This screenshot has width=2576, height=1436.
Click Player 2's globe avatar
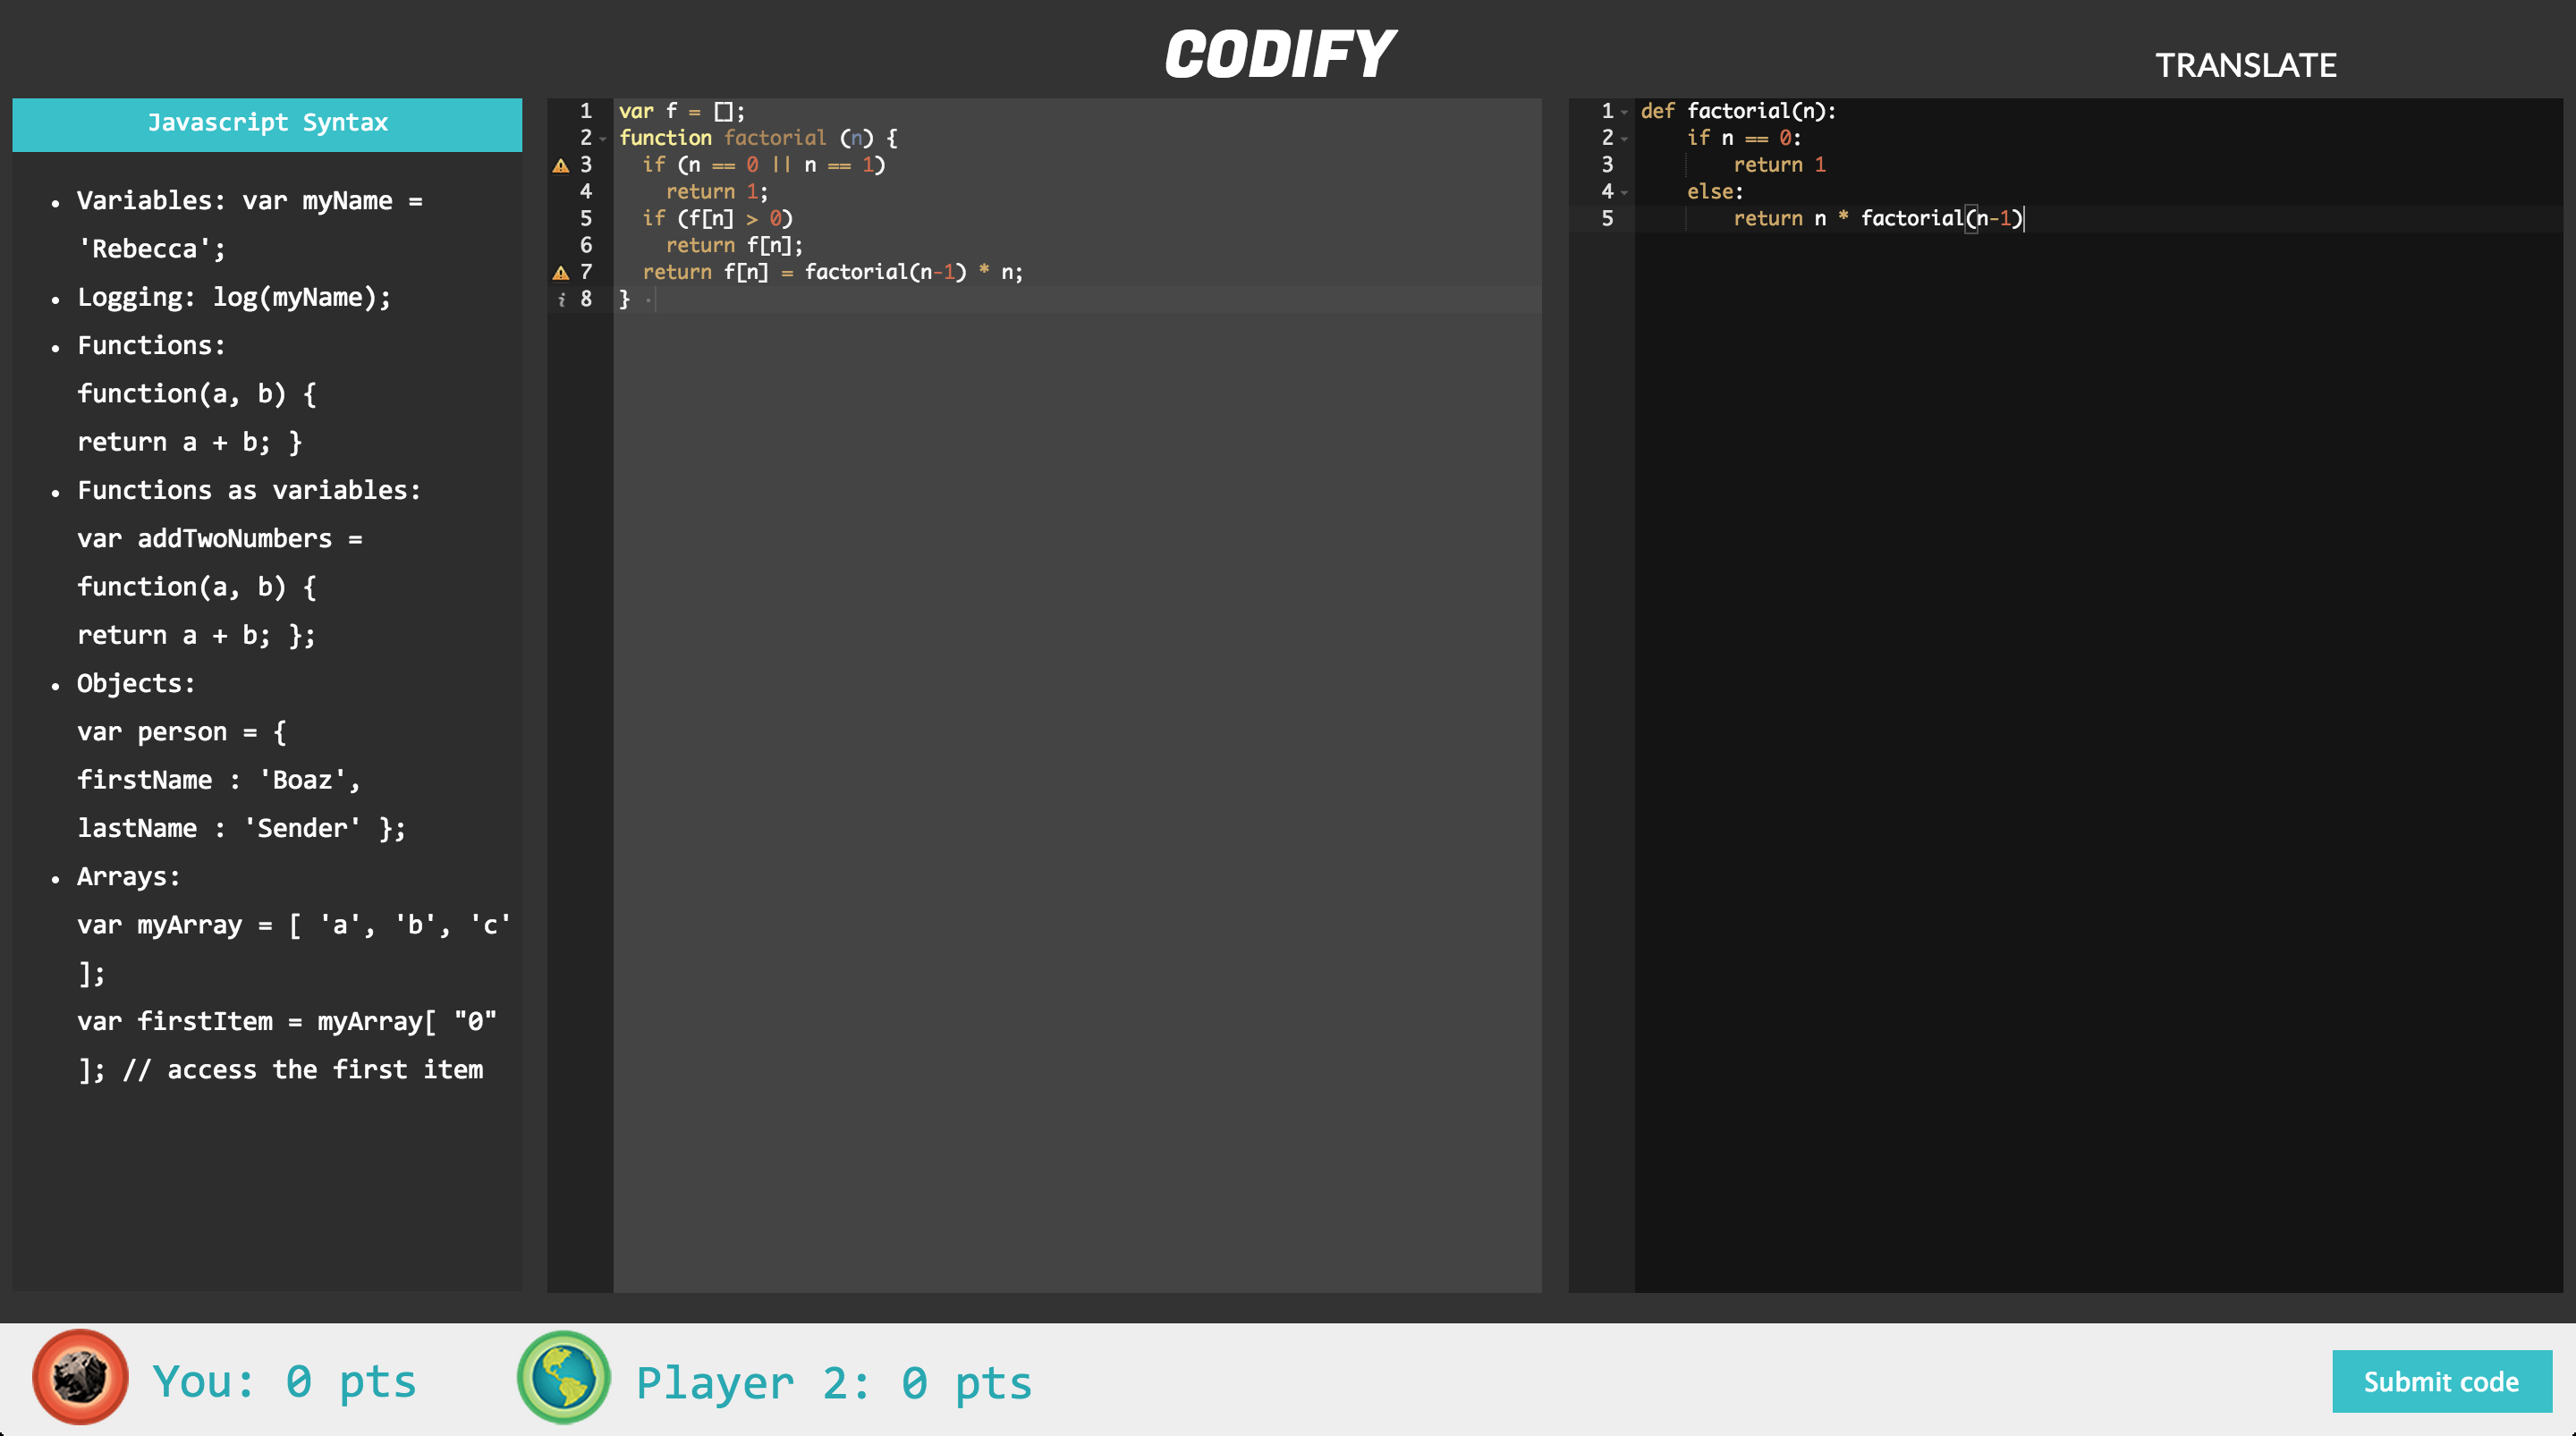[564, 1377]
